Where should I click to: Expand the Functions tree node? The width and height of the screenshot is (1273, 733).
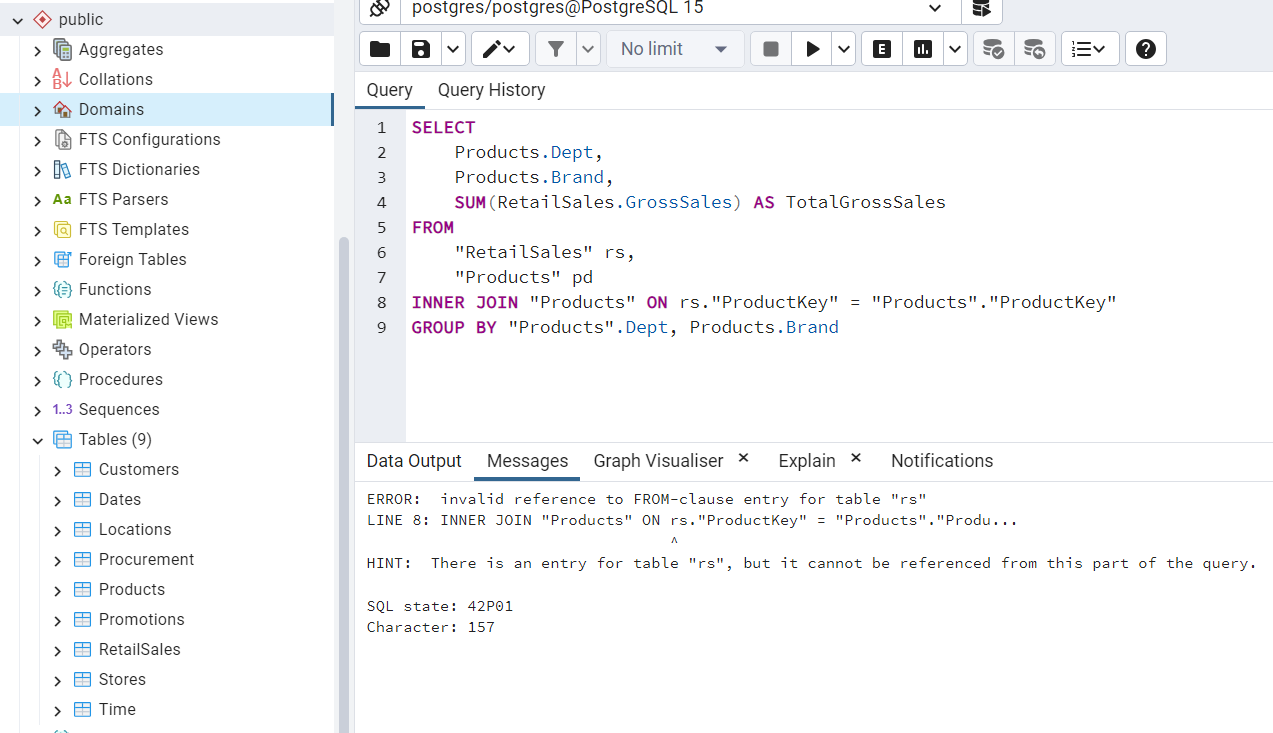pyautogui.click(x=38, y=290)
